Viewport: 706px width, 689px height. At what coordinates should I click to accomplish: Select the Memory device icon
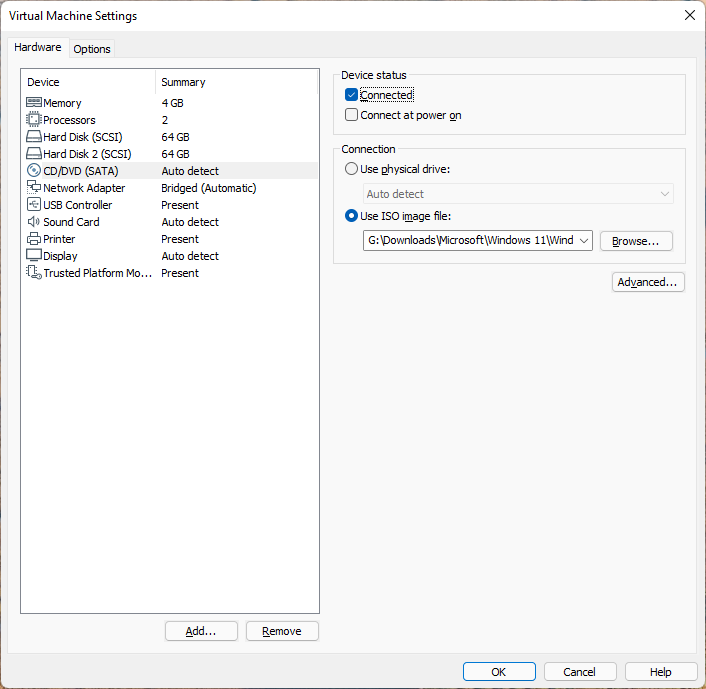34,103
